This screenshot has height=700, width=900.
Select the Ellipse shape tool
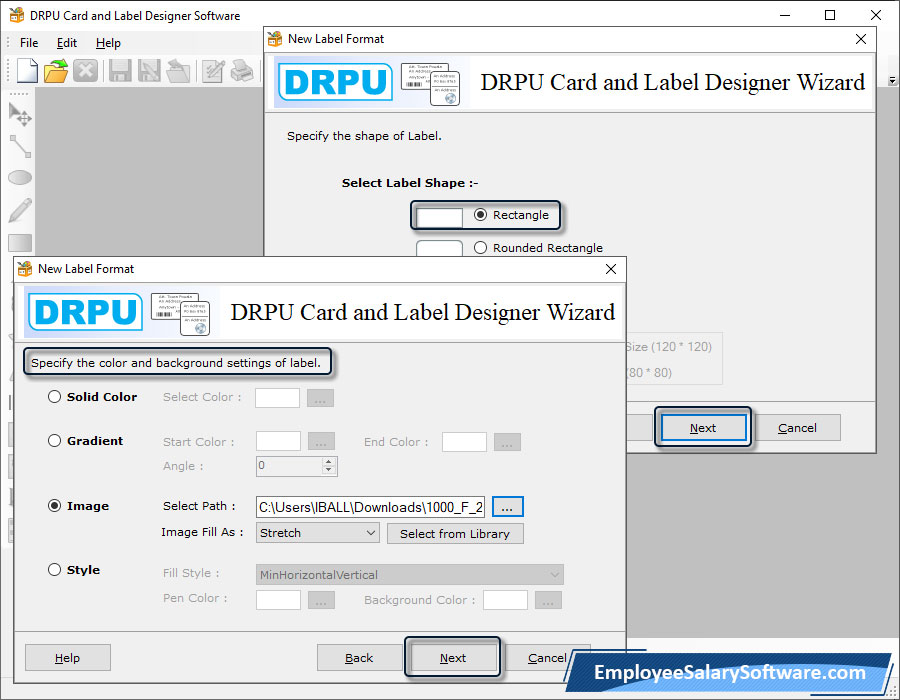click(x=20, y=178)
